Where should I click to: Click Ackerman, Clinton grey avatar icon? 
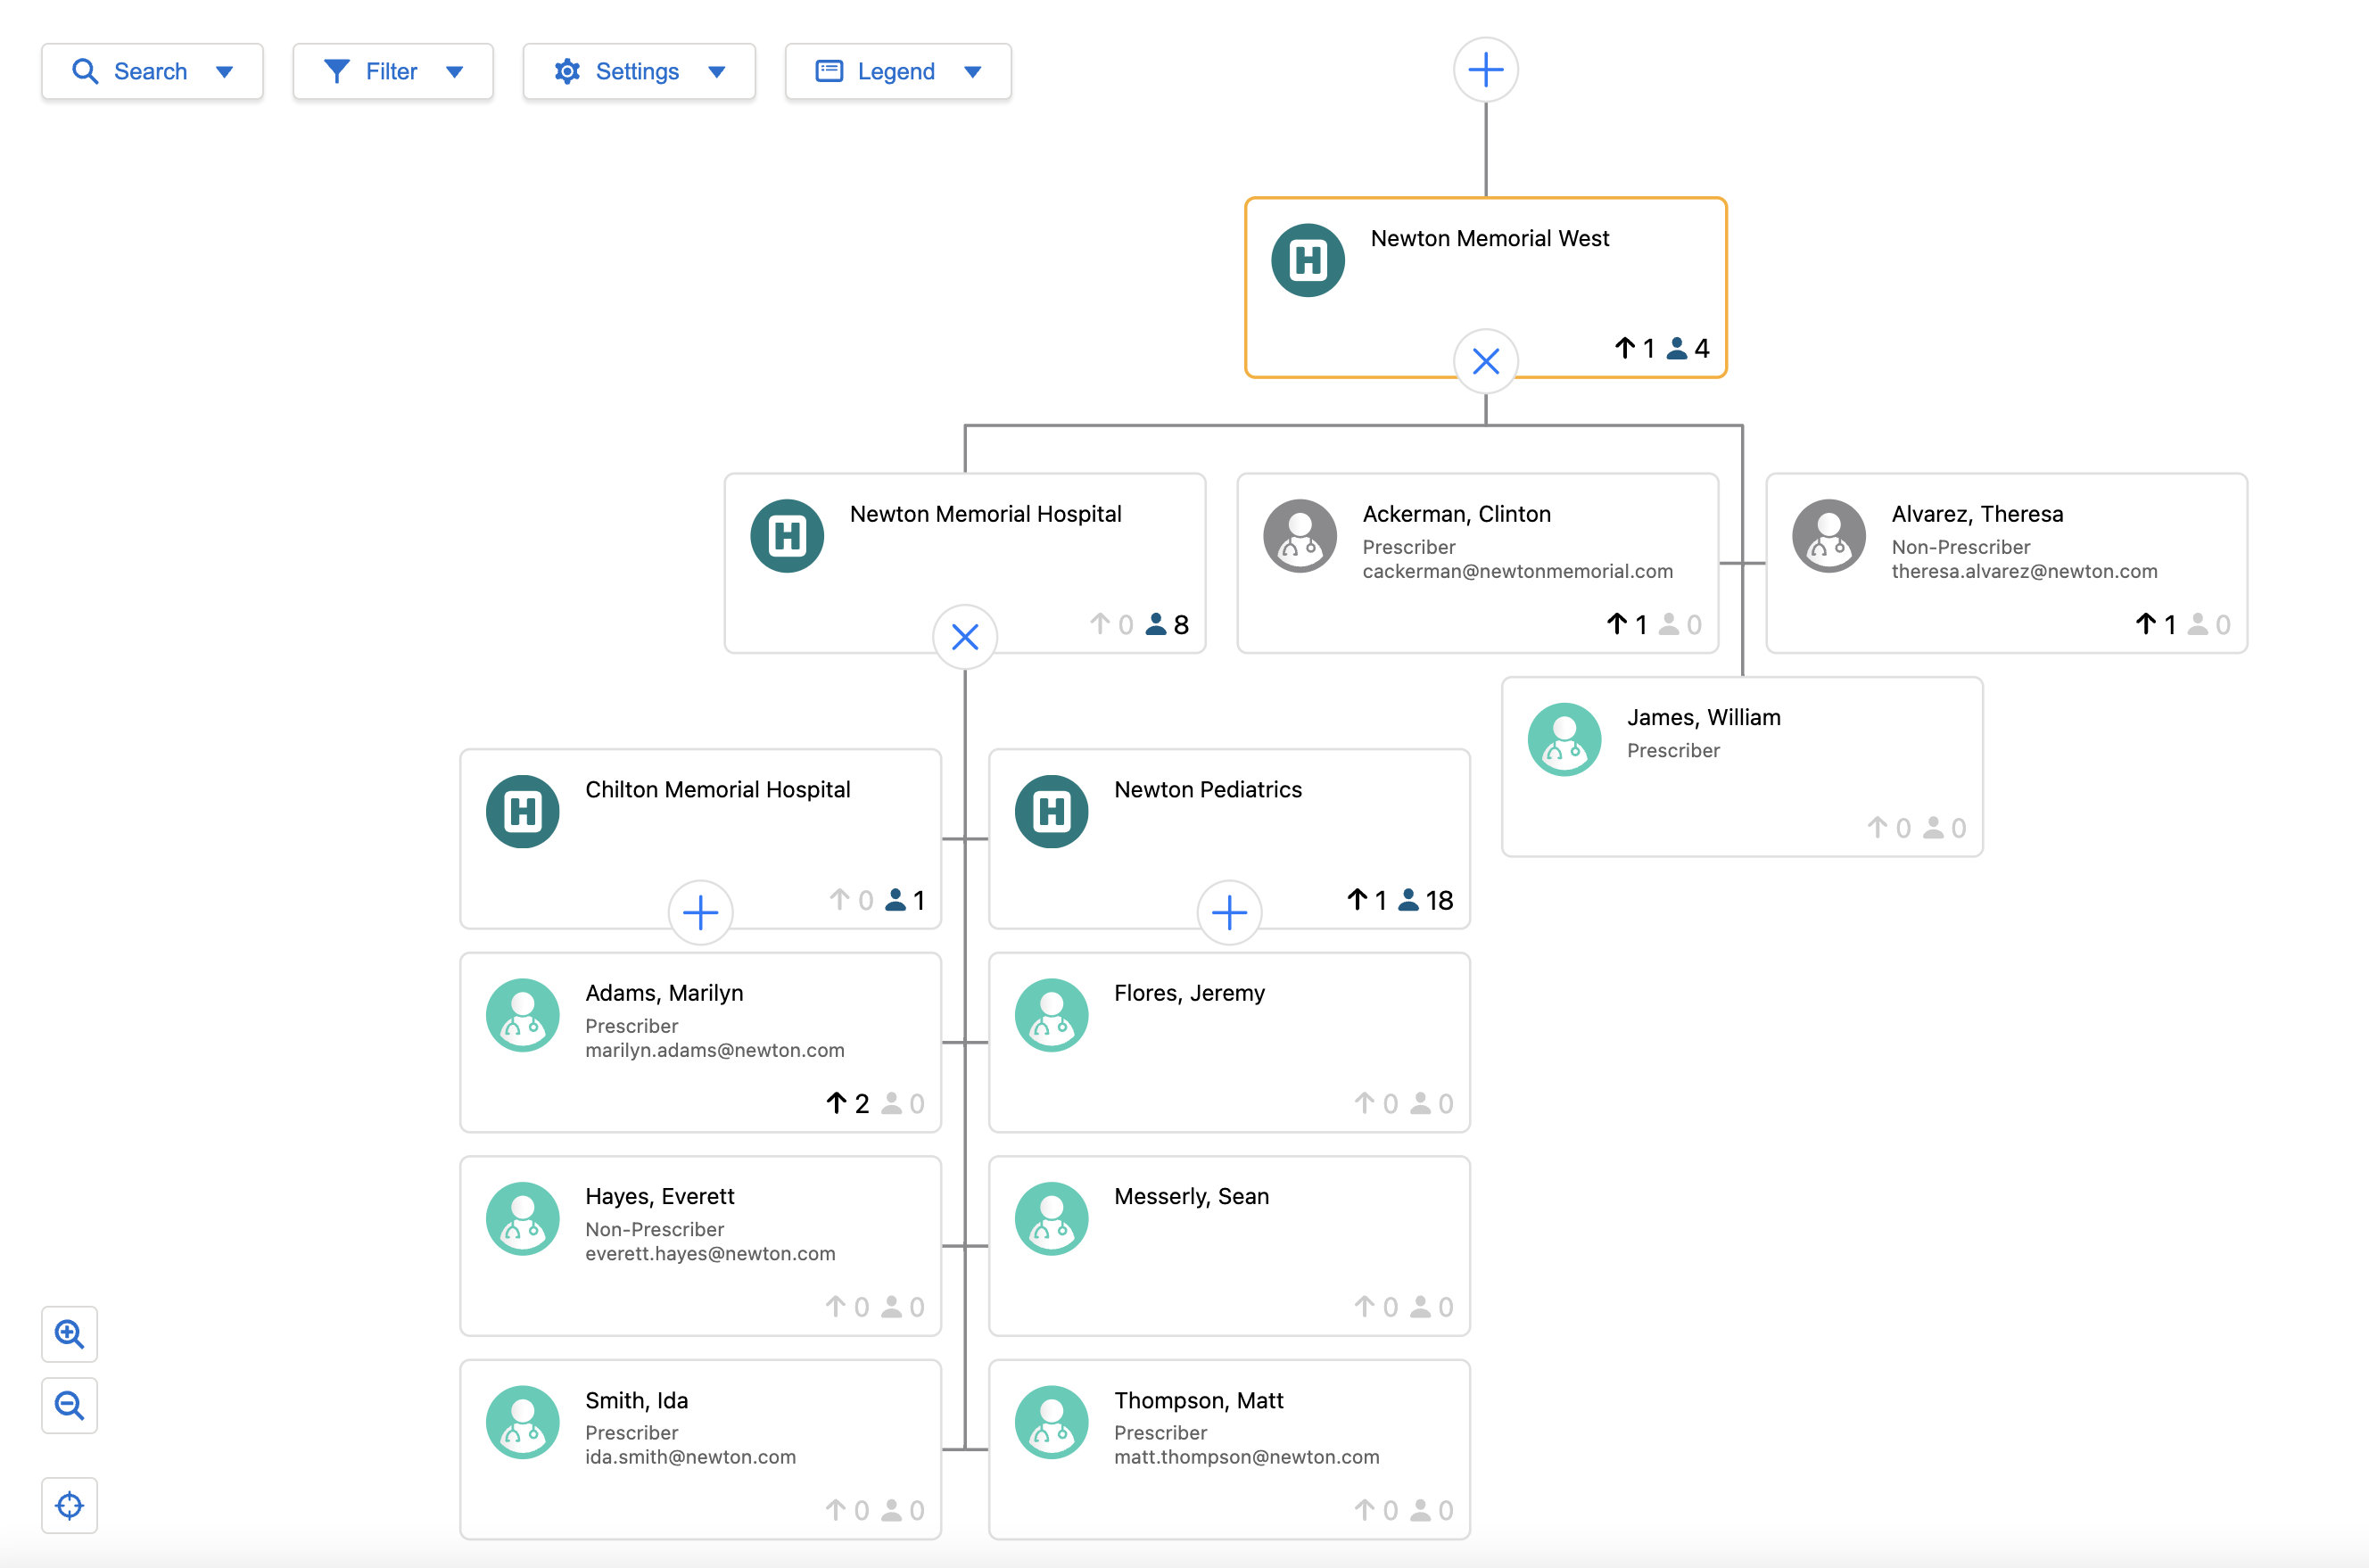(x=1299, y=536)
